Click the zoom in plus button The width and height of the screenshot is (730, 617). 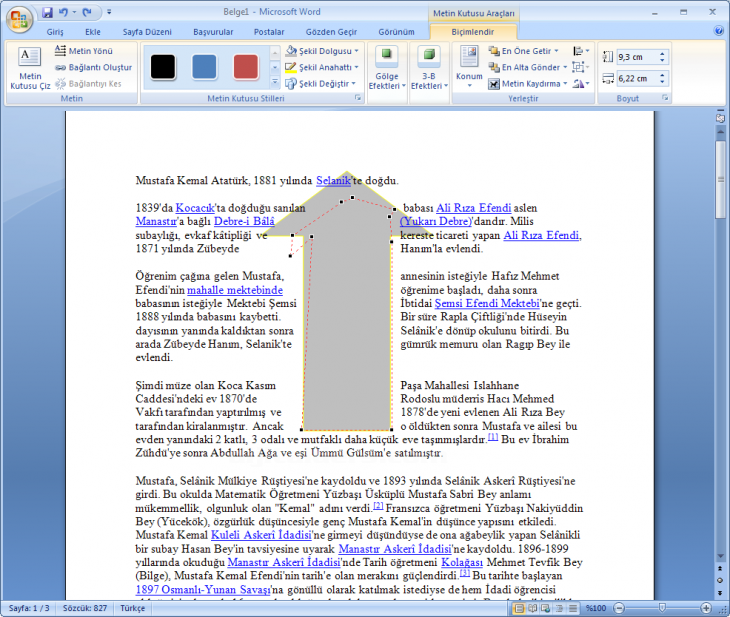pos(706,608)
